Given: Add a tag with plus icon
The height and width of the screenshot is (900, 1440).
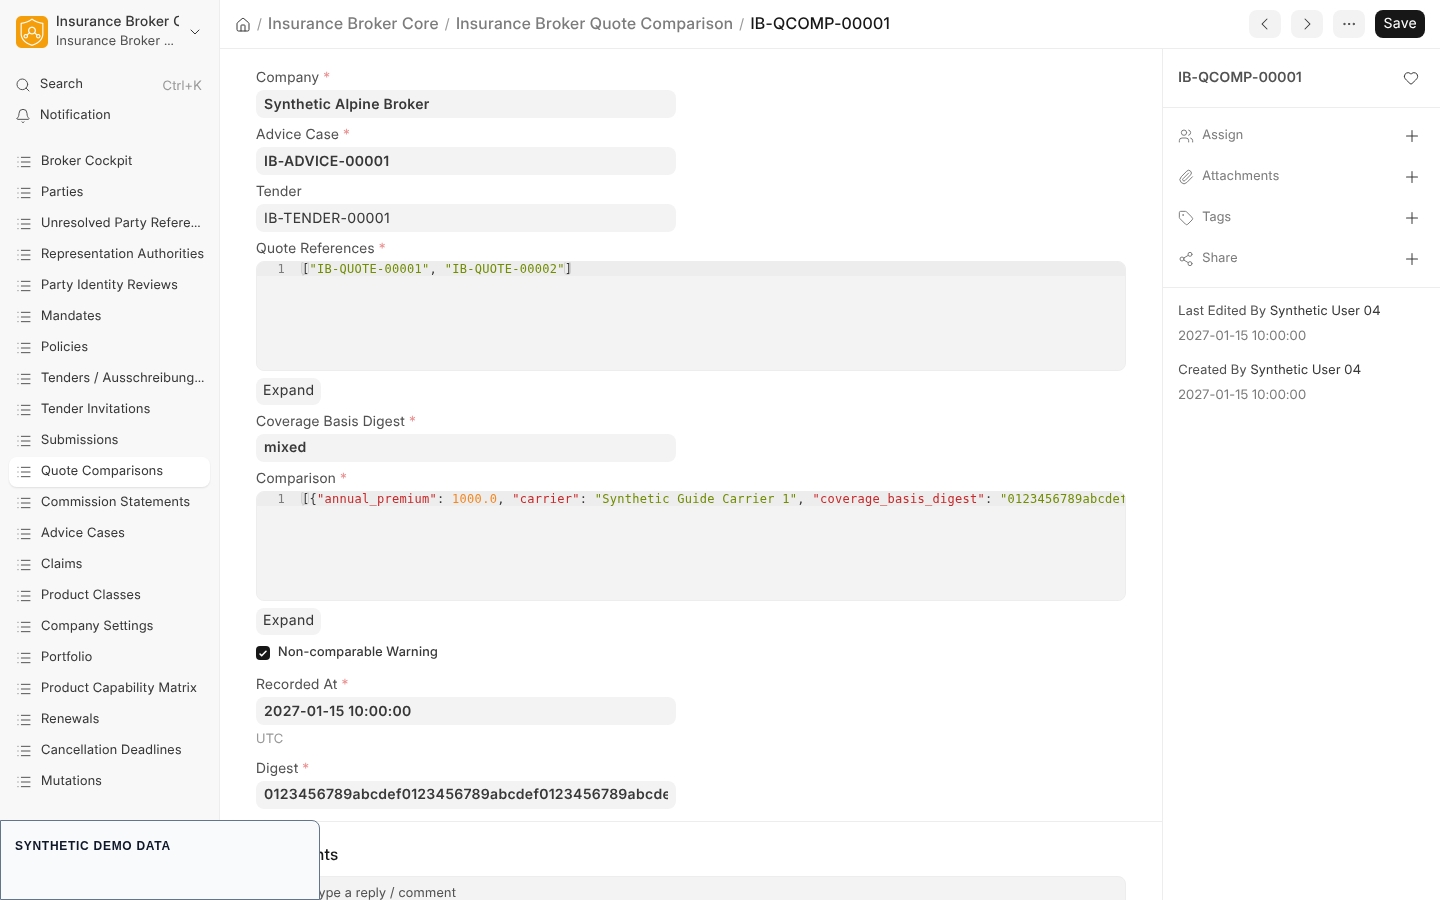Looking at the screenshot, I should point(1412,218).
